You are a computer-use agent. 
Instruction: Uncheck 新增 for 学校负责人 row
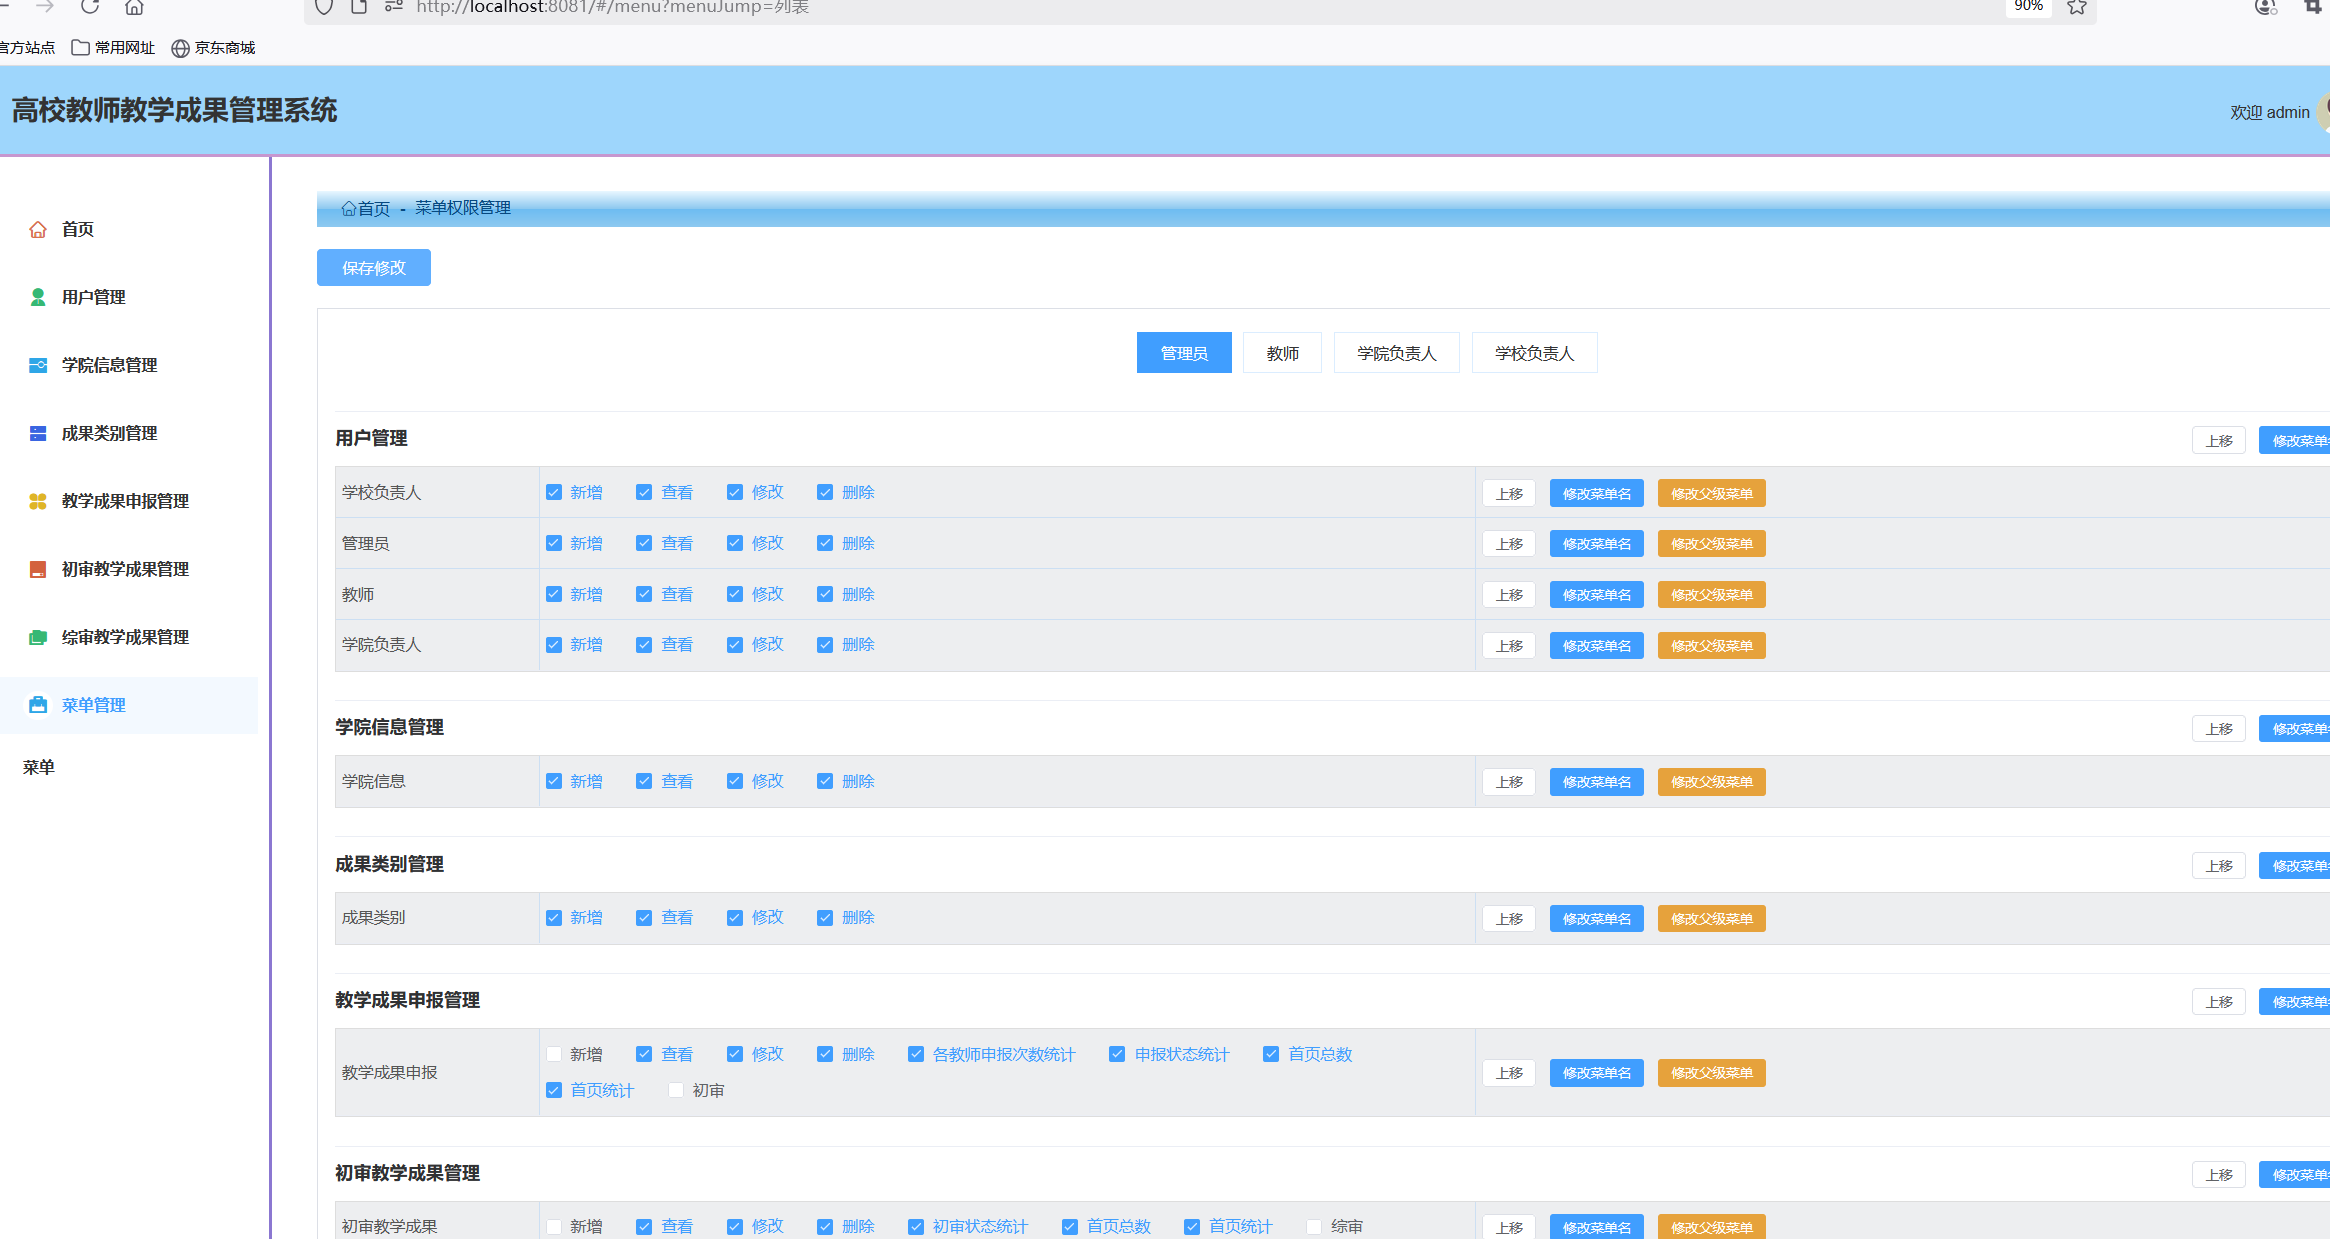[x=554, y=492]
